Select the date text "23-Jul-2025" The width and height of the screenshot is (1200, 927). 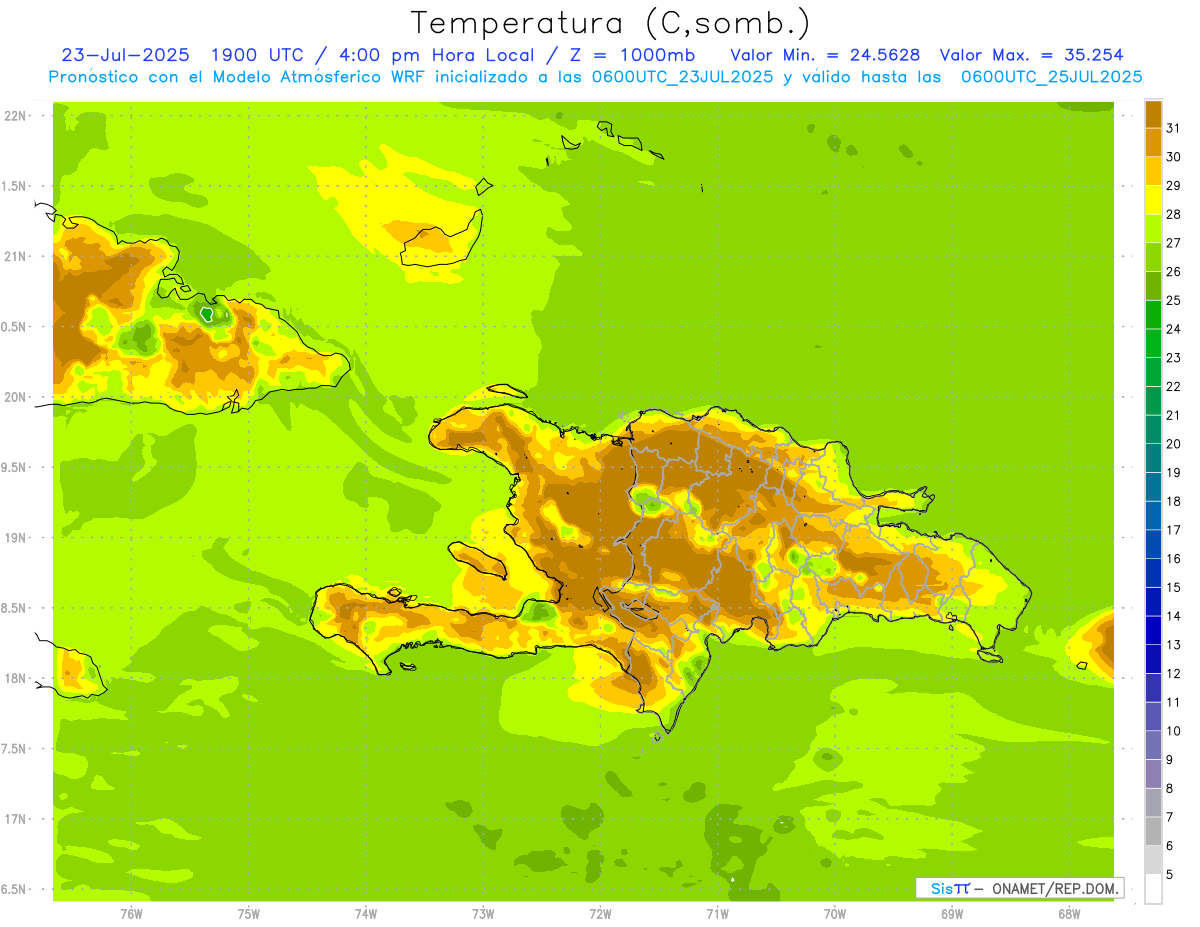click(125, 55)
